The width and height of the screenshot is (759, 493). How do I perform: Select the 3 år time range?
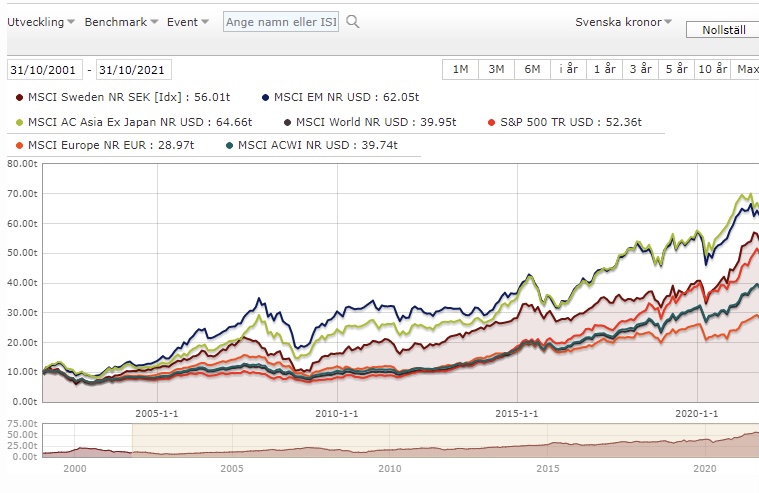point(640,69)
